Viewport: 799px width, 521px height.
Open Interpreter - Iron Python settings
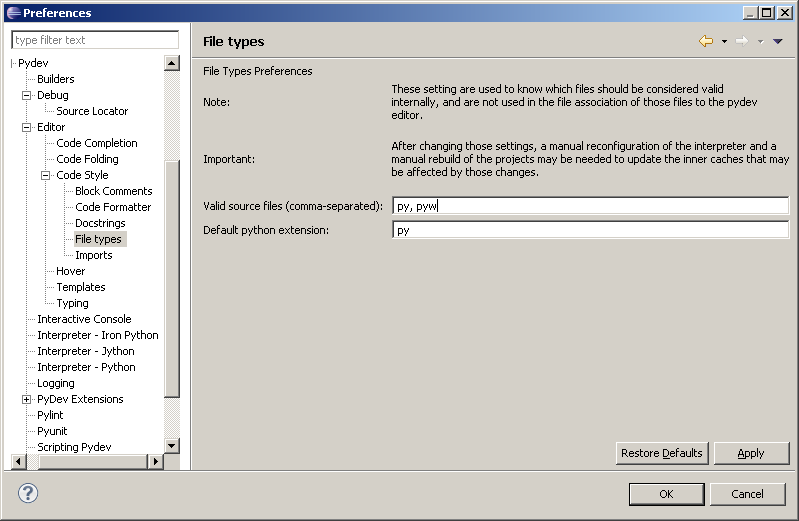click(98, 335)
